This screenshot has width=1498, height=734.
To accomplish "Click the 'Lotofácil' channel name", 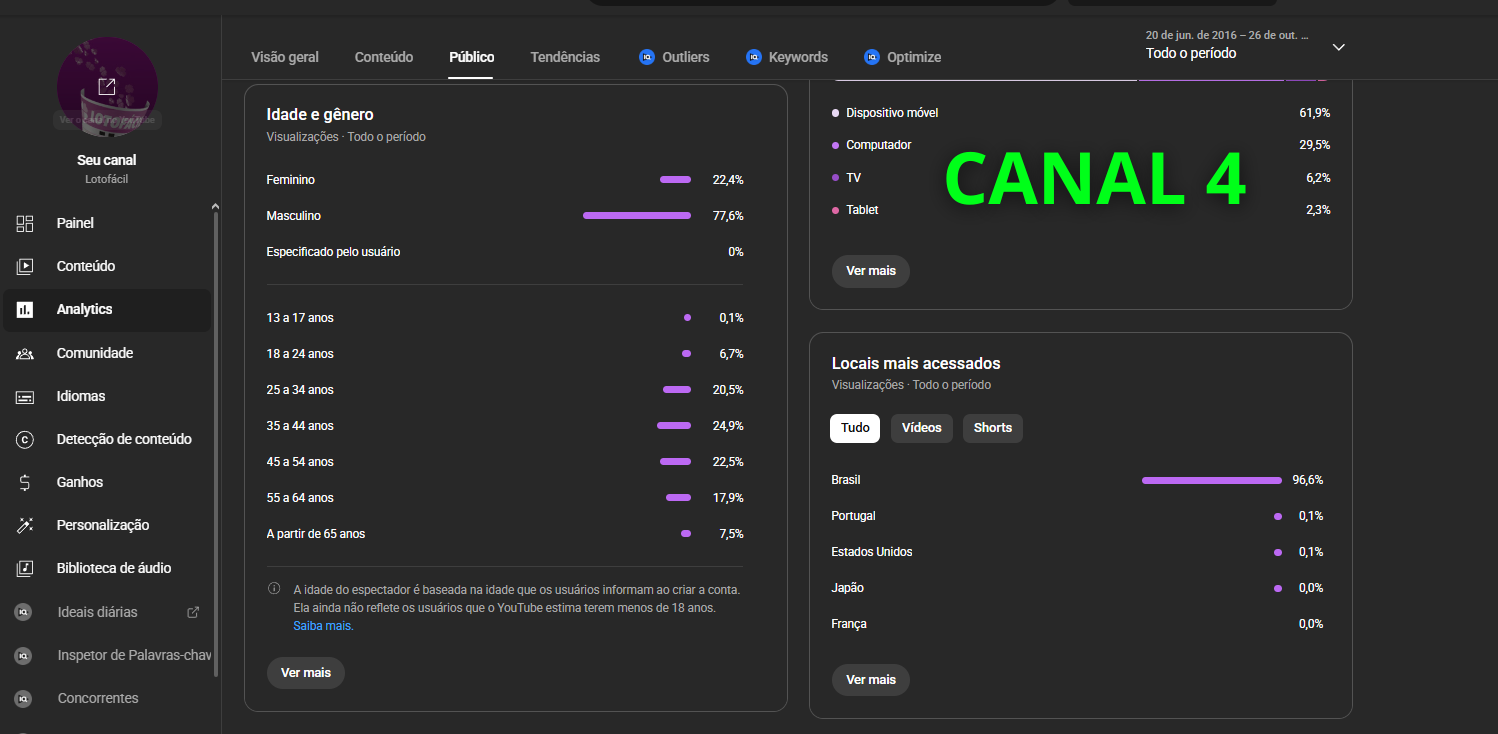I will 107,179.
